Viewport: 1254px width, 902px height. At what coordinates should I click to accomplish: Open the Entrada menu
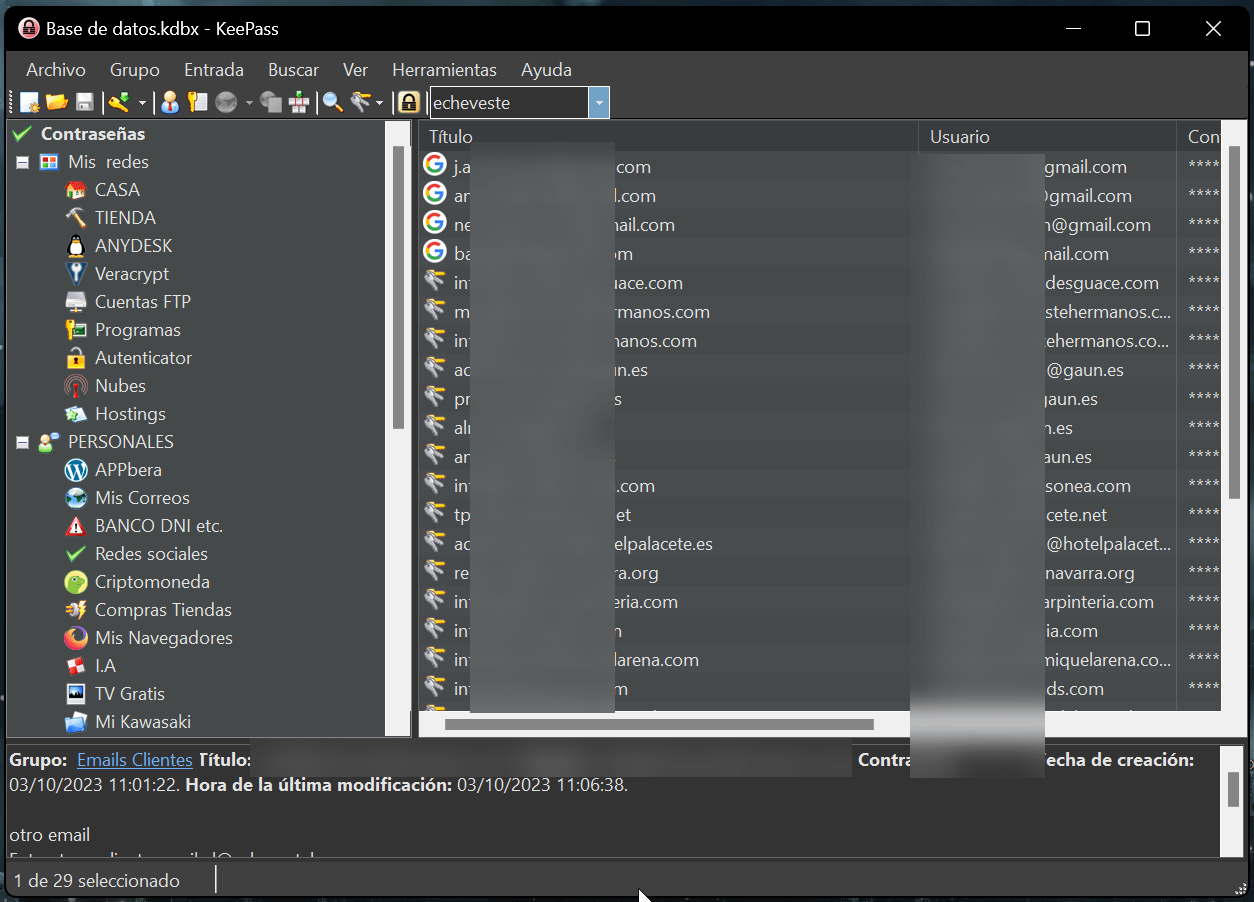point(214,70)
